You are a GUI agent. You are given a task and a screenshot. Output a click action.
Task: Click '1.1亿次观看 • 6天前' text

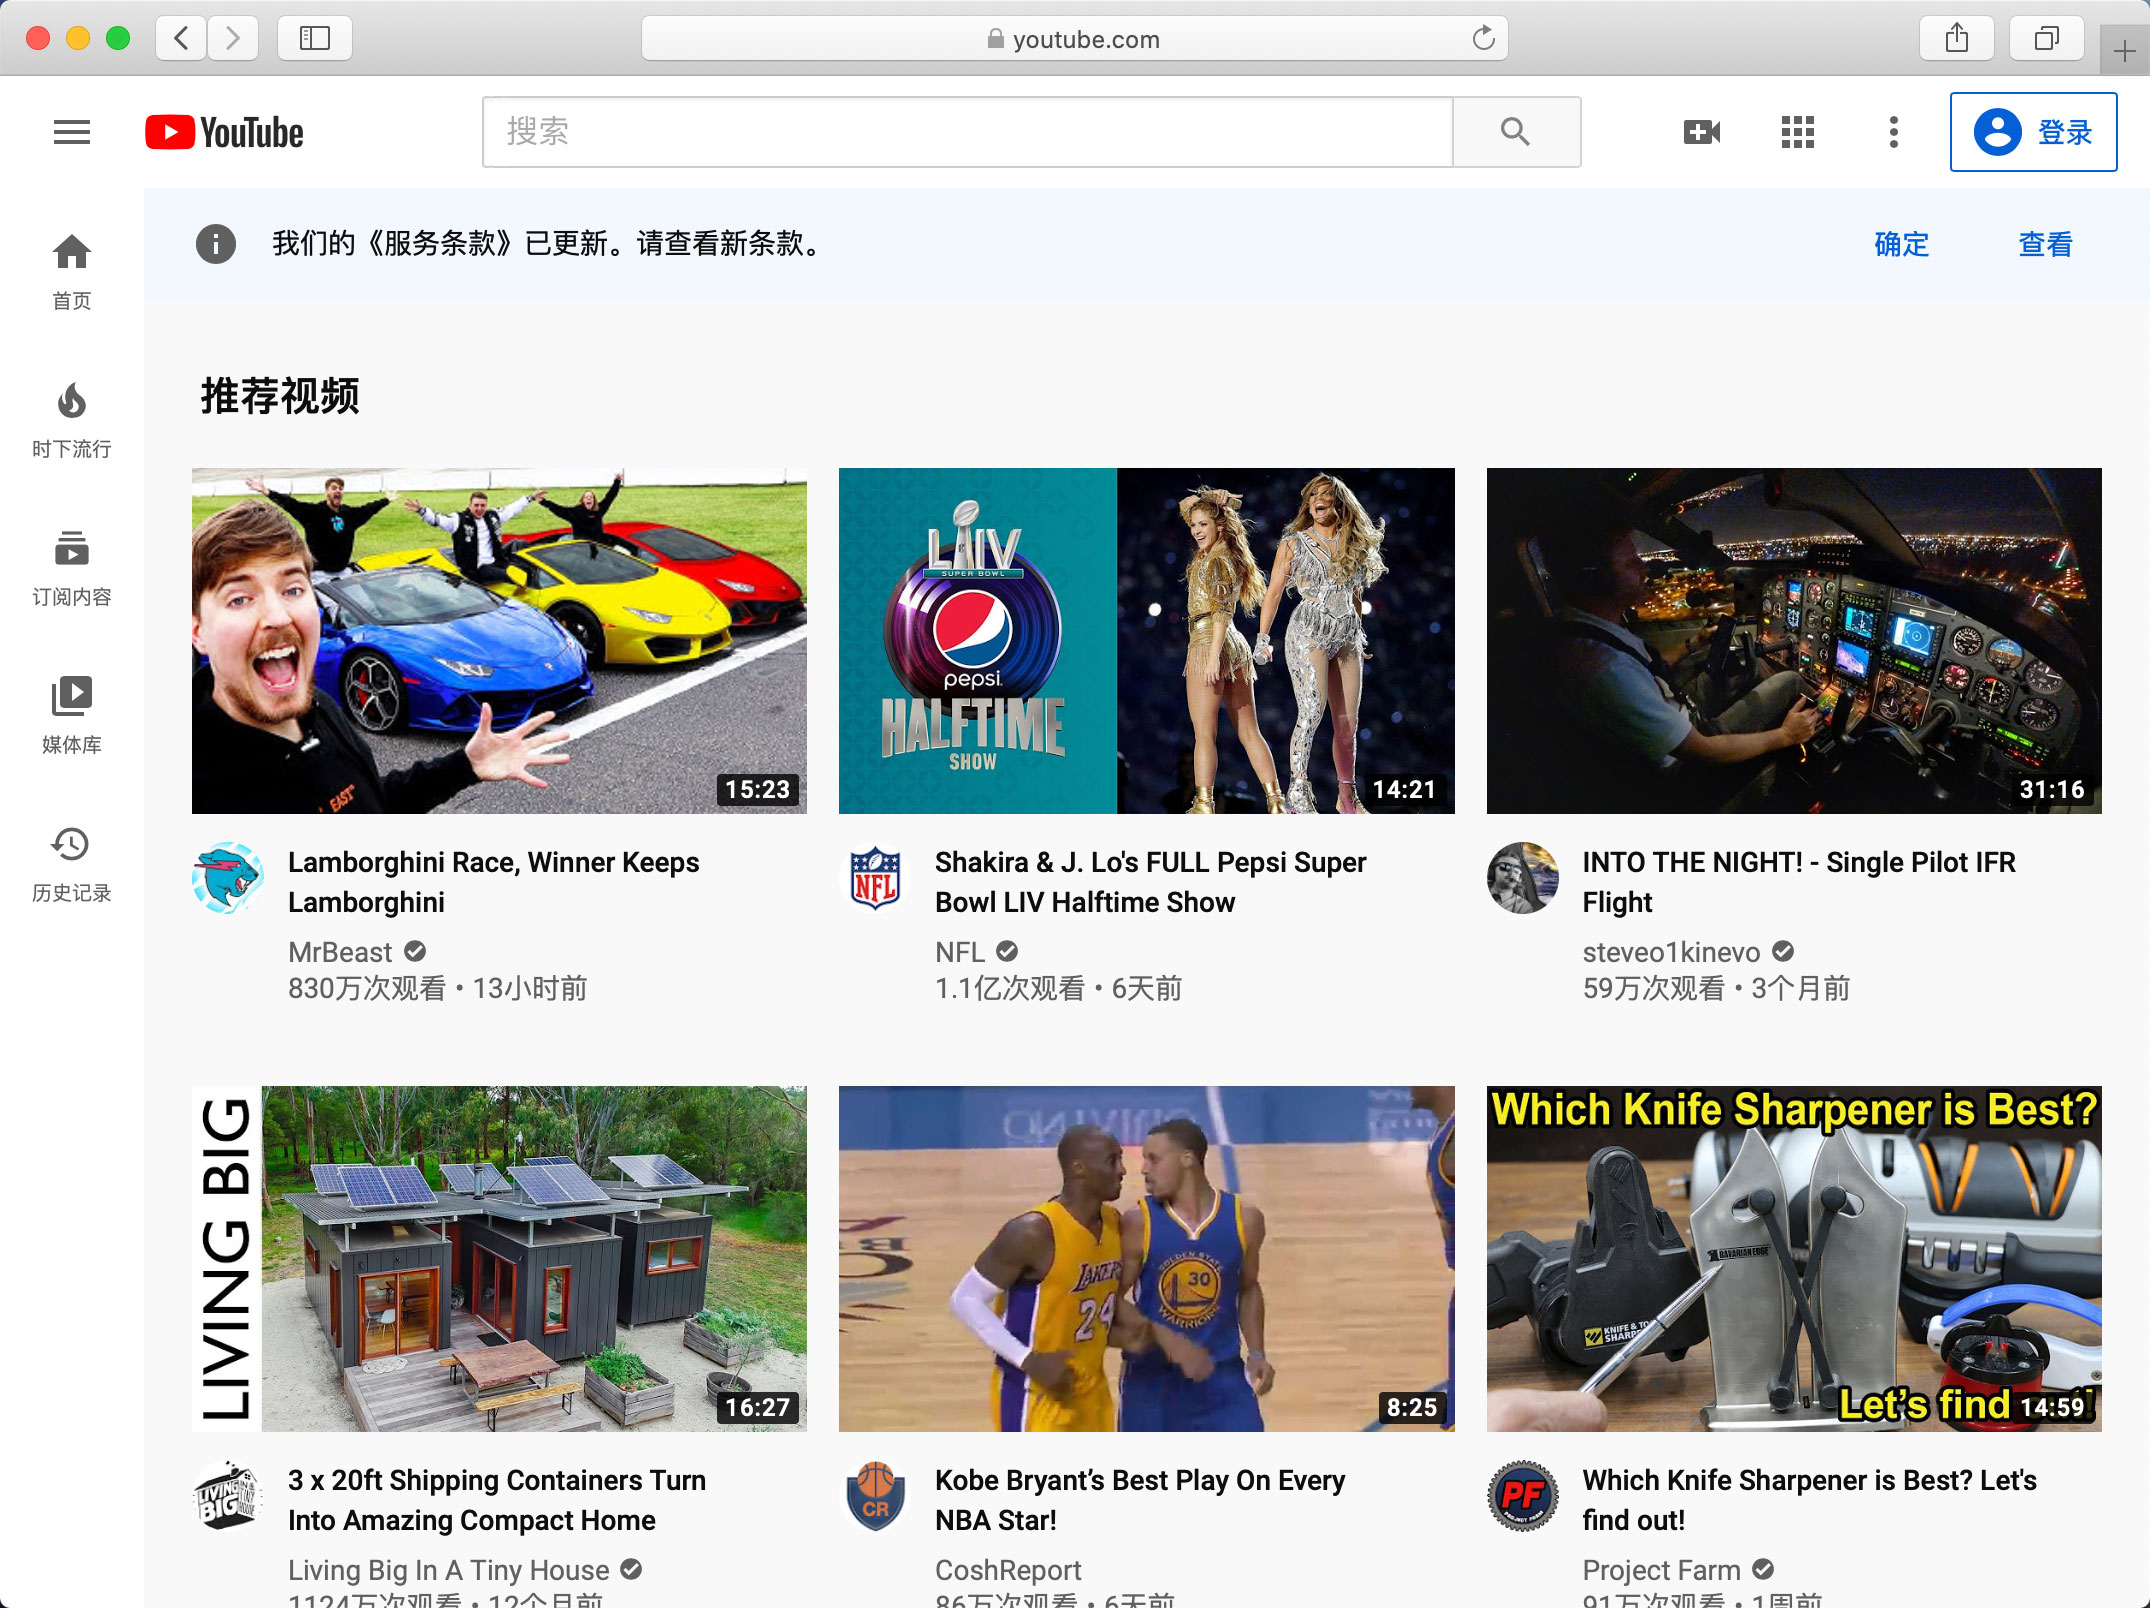(x=1059, y=988)
